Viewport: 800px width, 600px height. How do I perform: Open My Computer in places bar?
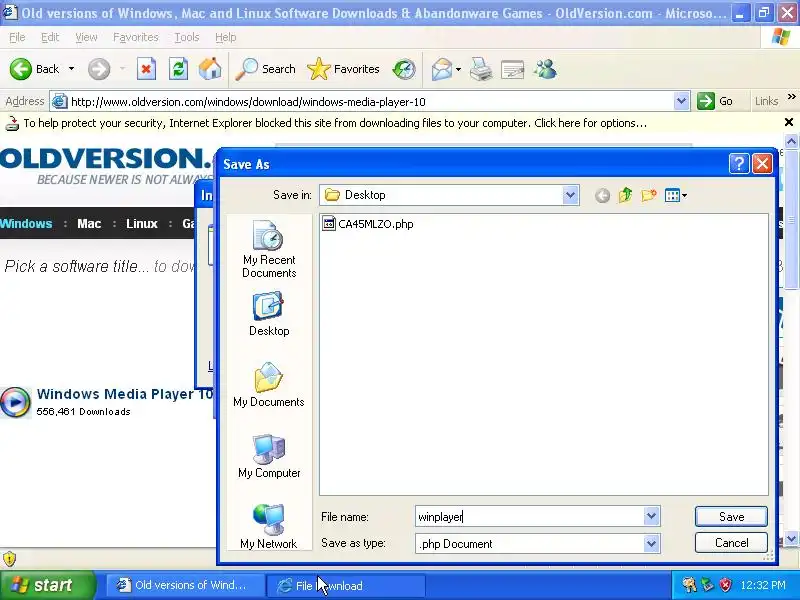point(269,456)
